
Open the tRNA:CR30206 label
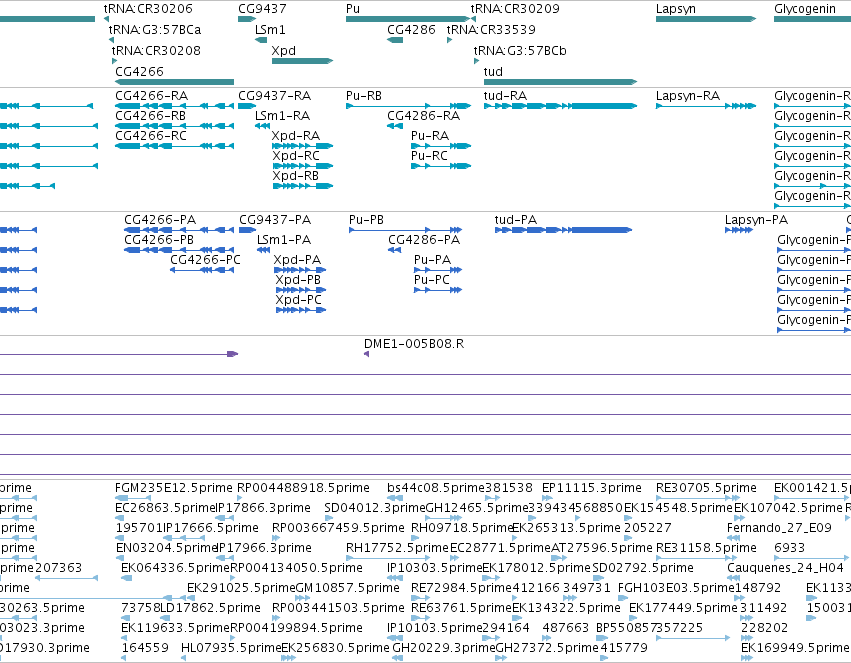pos(148,9)
